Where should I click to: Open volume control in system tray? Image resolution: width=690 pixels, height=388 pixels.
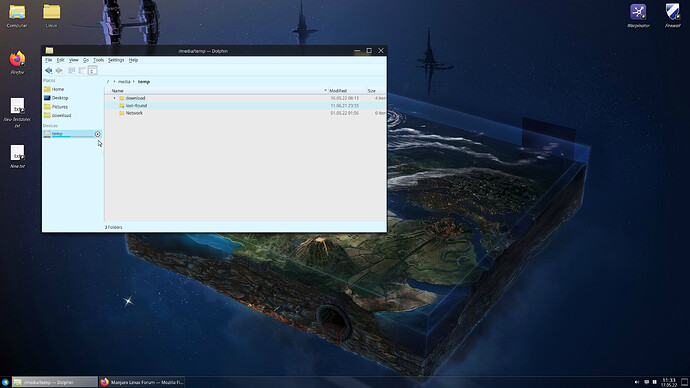(x=637, y=382)
